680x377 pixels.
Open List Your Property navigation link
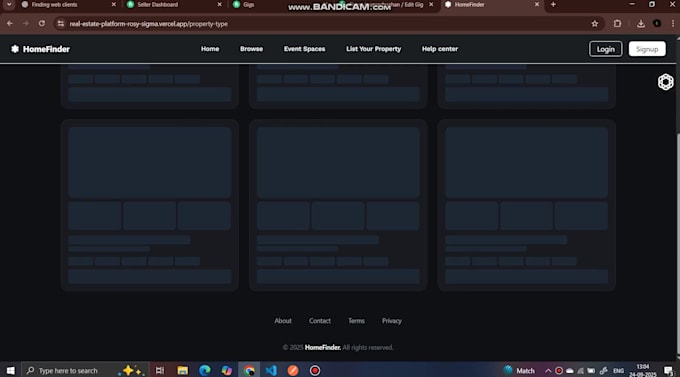click(x=373, y=49)
